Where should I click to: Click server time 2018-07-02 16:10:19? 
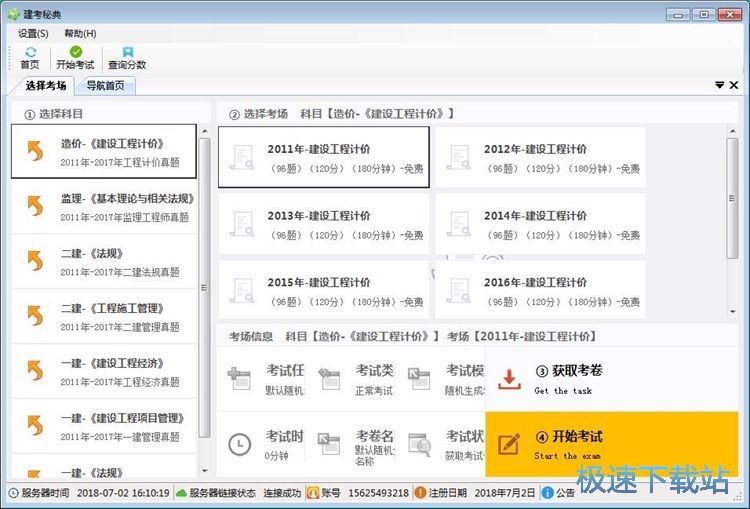[123, 493]
